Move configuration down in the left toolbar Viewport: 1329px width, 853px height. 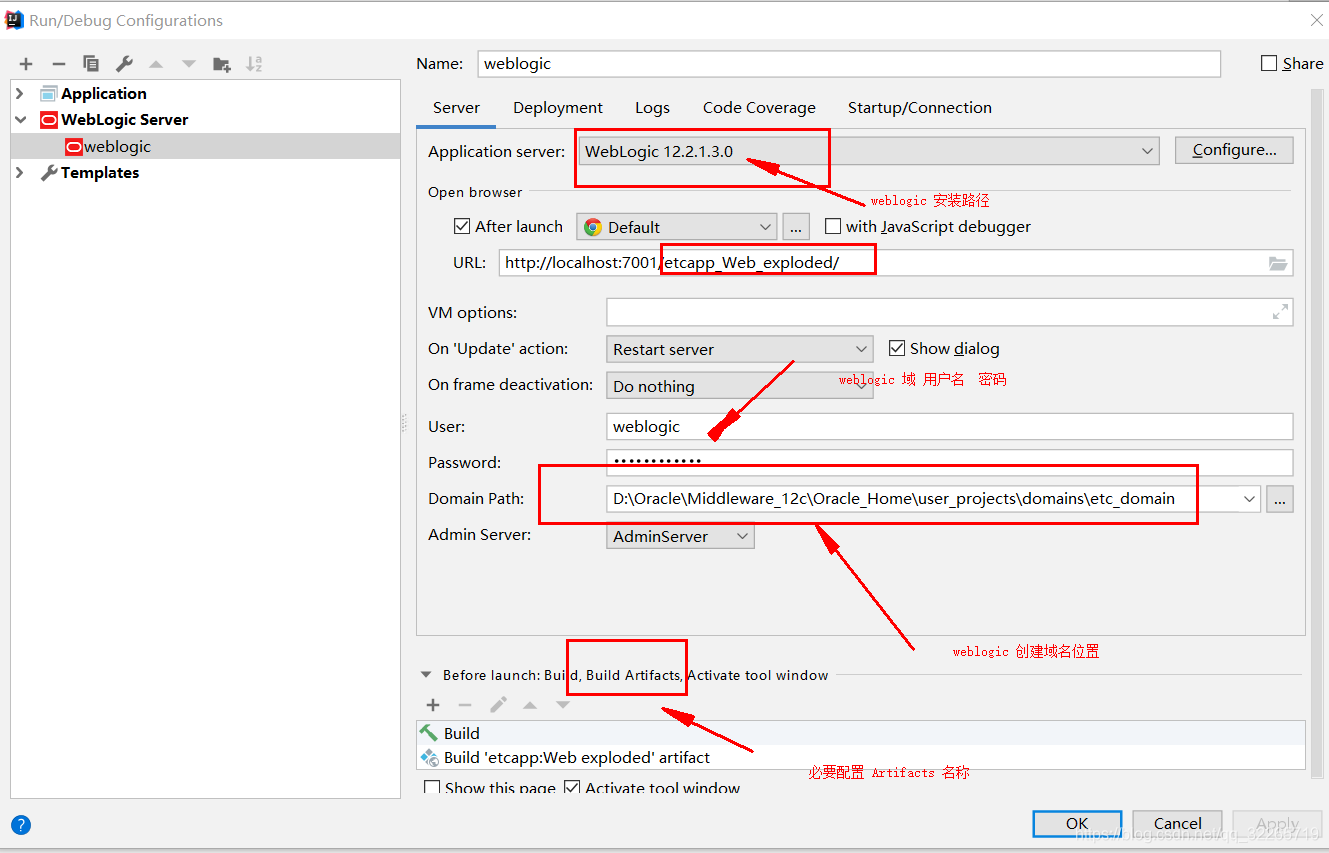189,64
